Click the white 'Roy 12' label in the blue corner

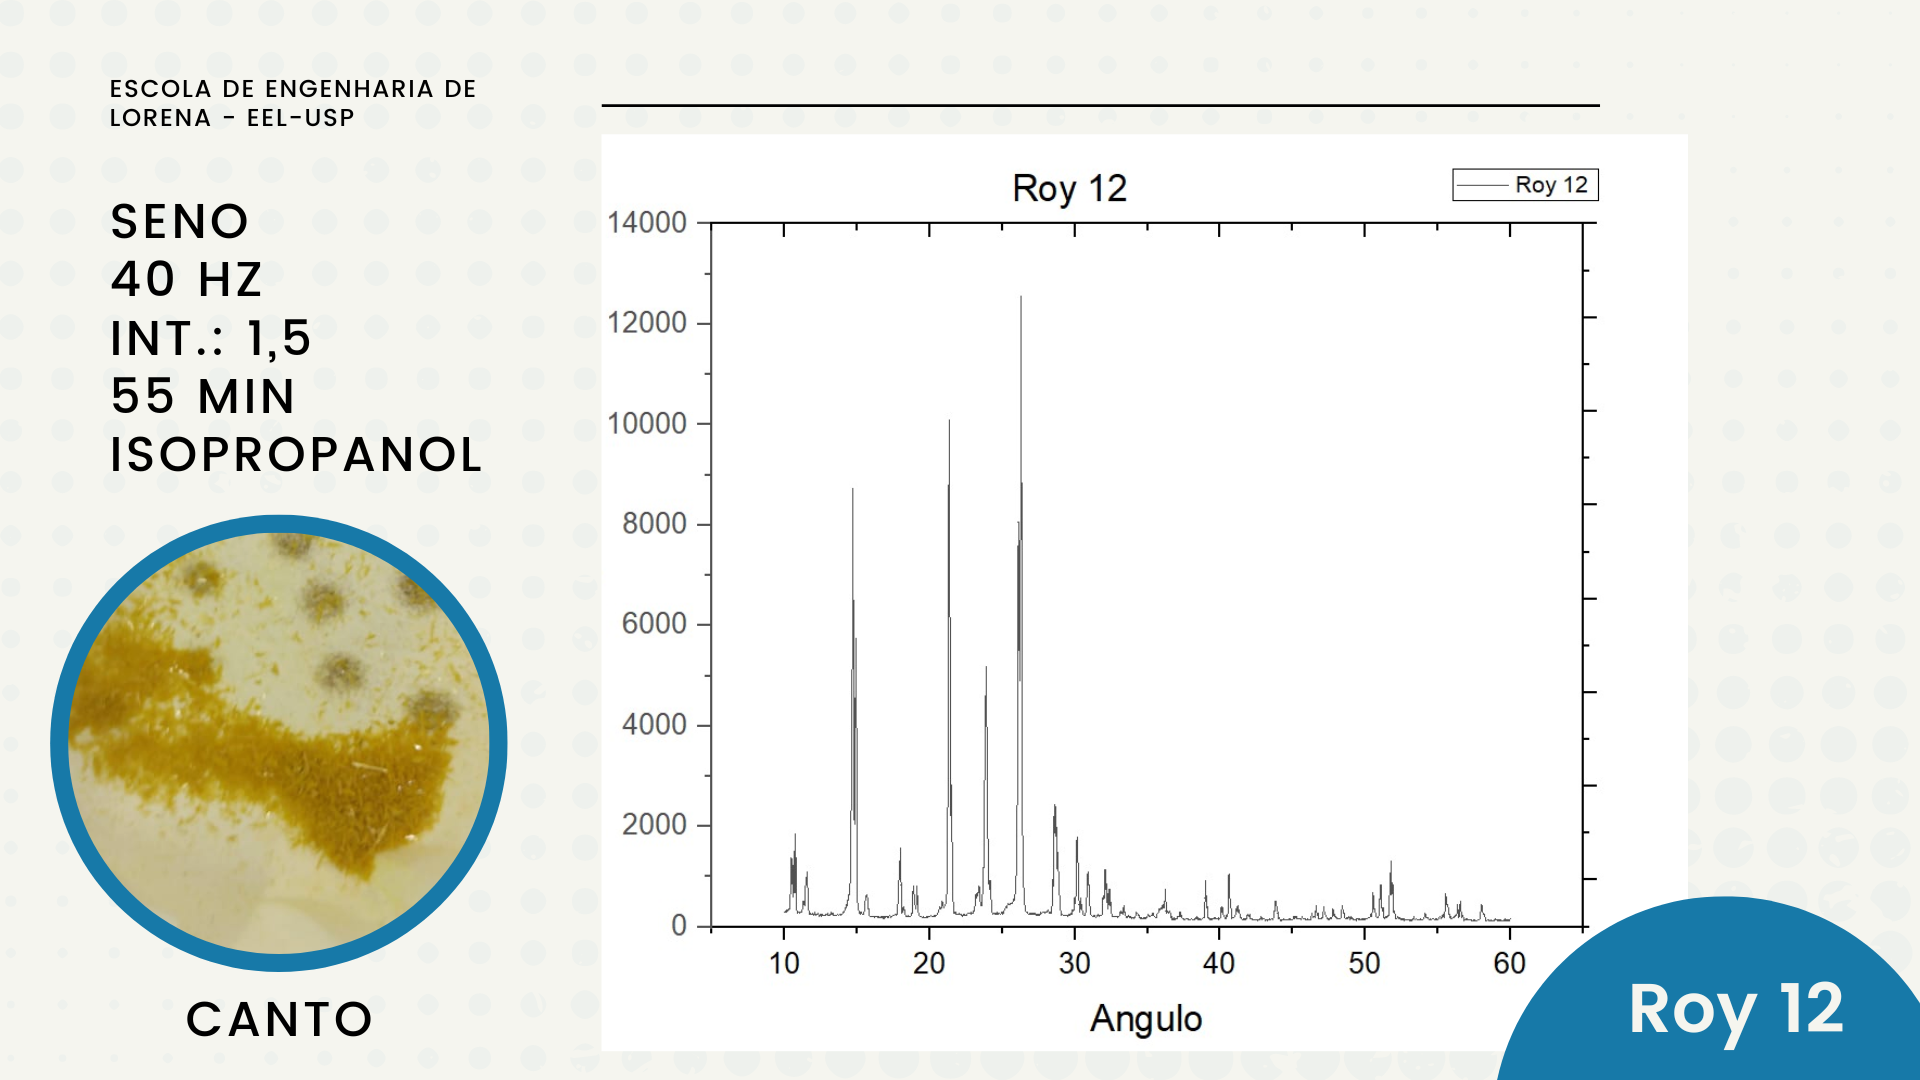[1736, 1010]
